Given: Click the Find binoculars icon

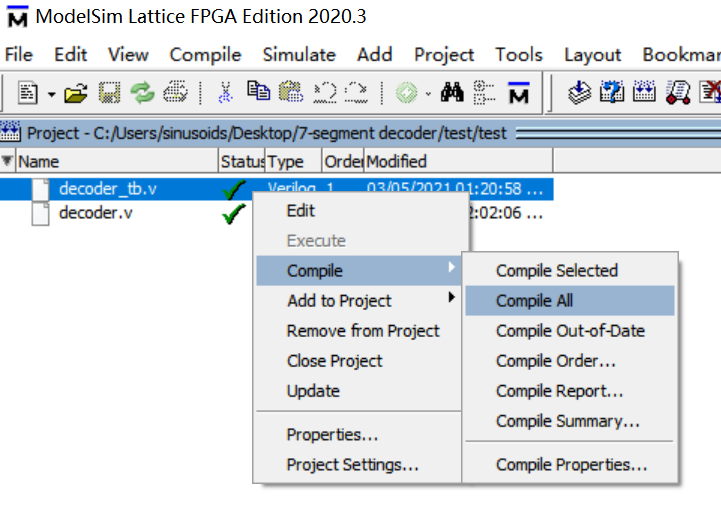Looking at the screenshot, I should pyautogui.click(x=452, y=92).
